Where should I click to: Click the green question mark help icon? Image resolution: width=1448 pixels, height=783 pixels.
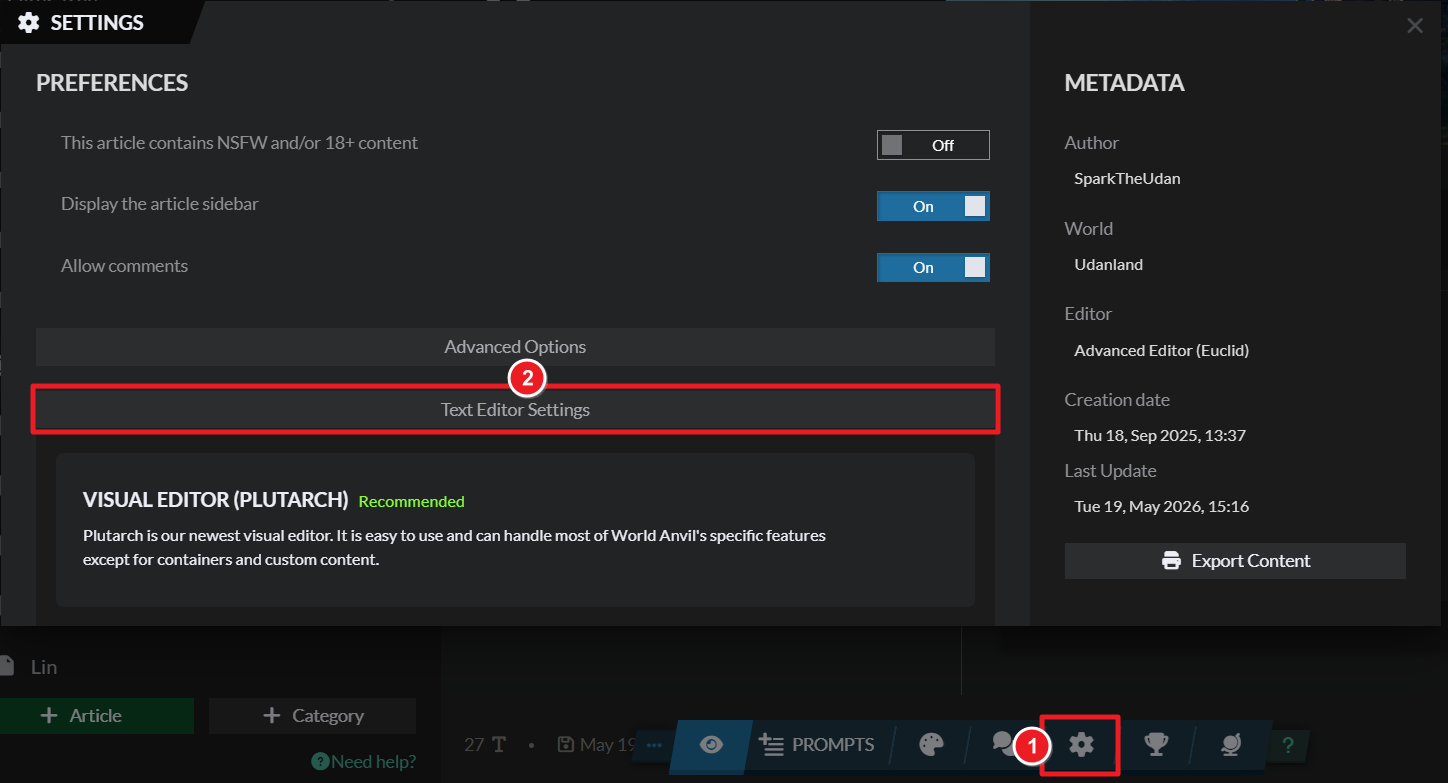pyautogui.click(x=1288, y=745)
